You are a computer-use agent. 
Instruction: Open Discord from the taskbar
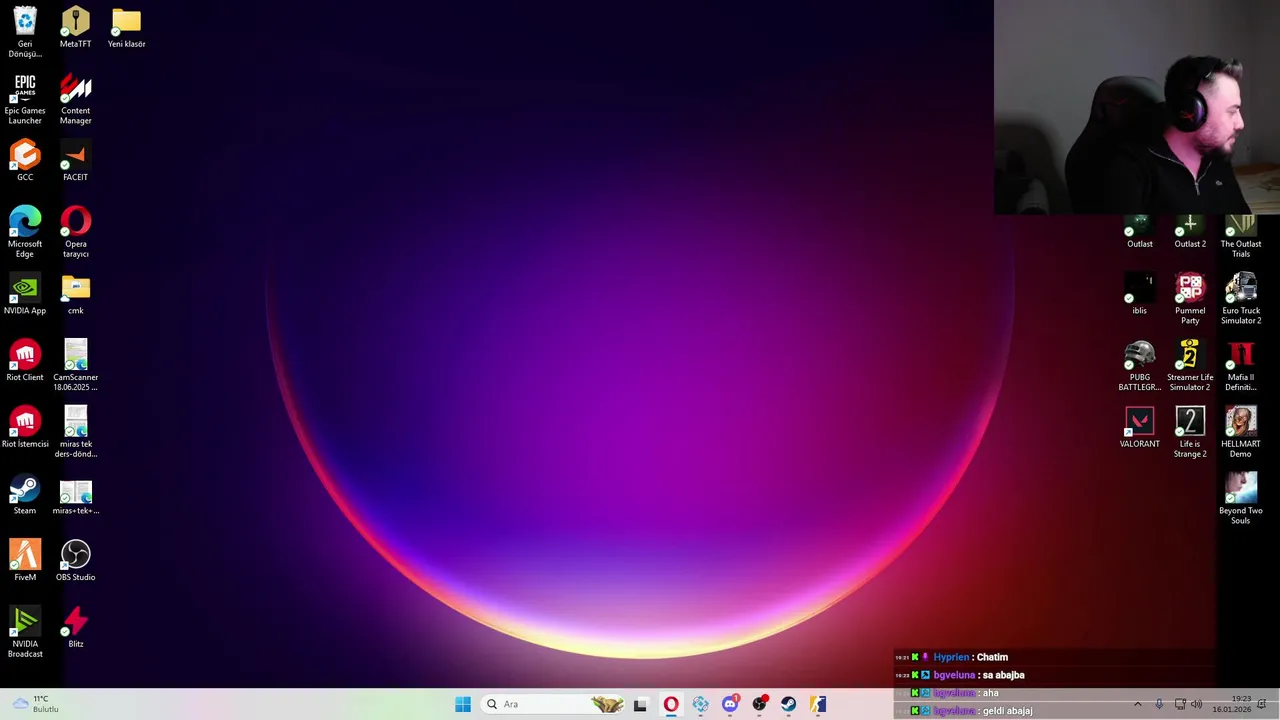click(730, 704)
